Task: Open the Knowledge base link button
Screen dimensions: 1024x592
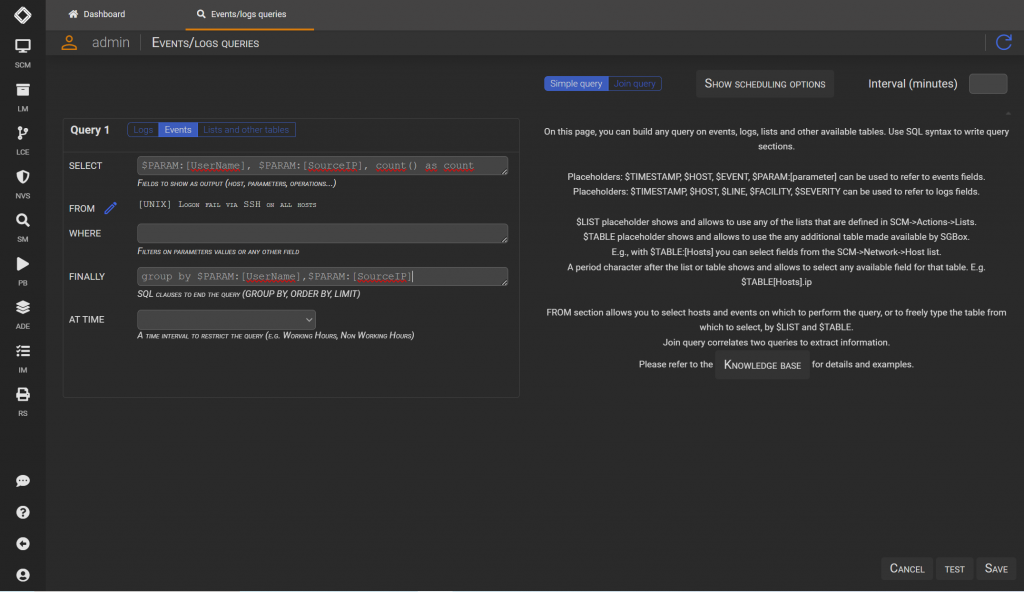Action: click(762, 365)
